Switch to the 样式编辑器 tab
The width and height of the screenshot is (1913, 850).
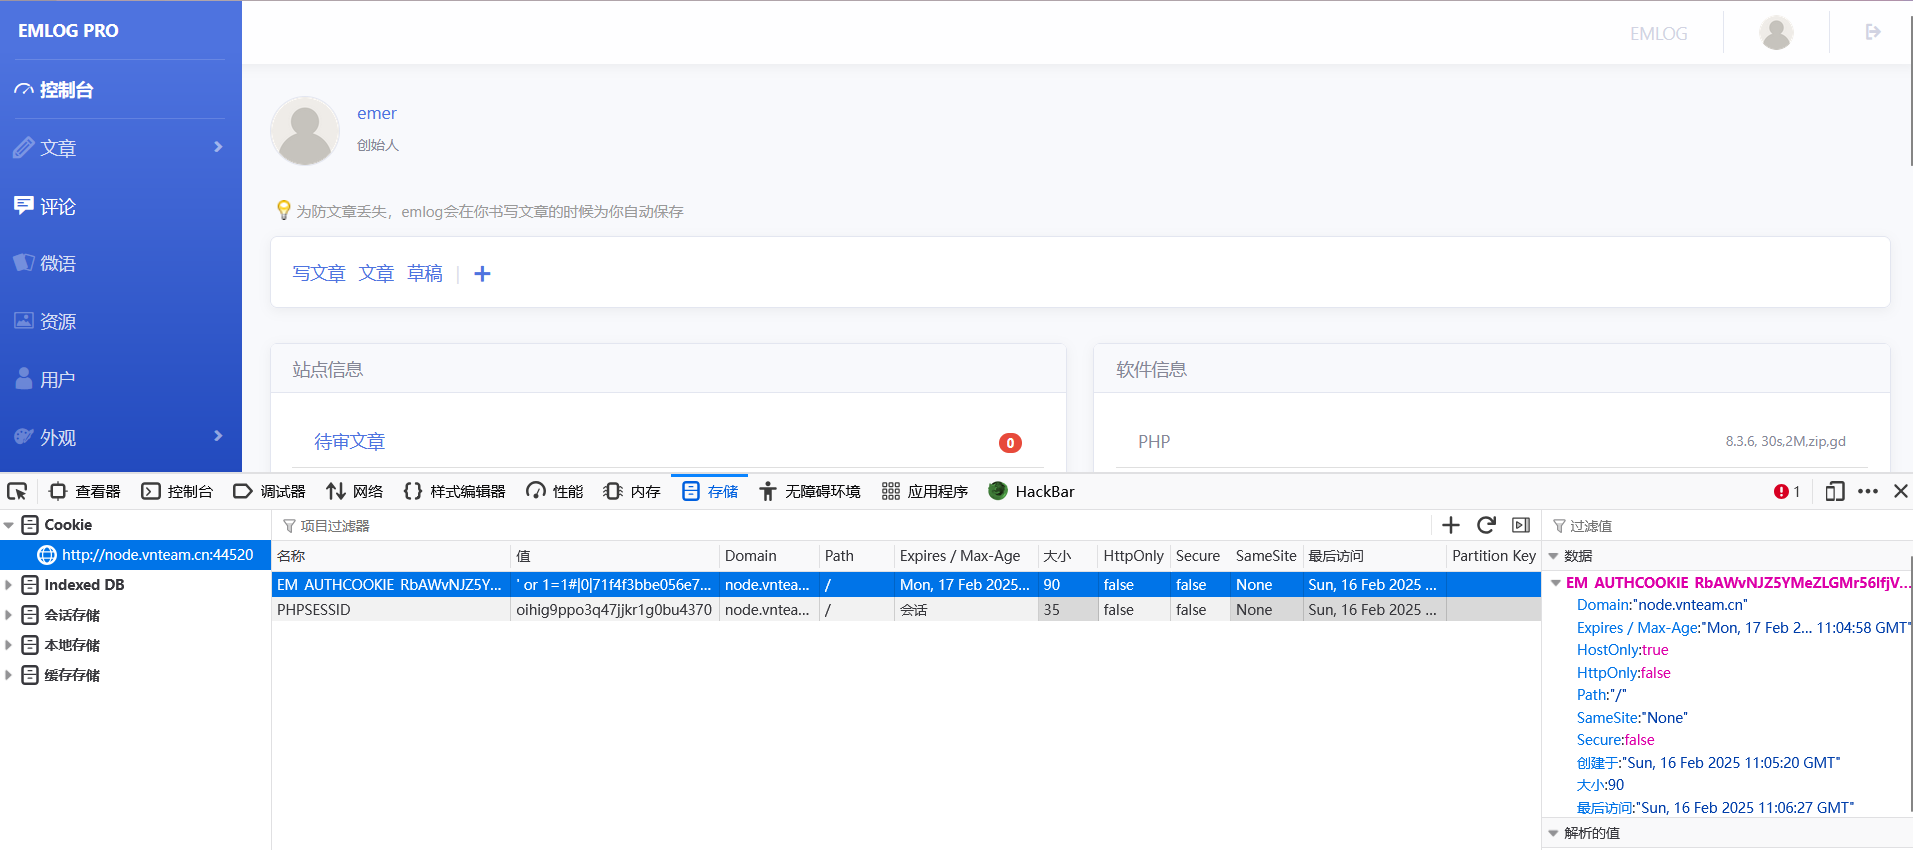pyautogui.click(x=455, y=491)
